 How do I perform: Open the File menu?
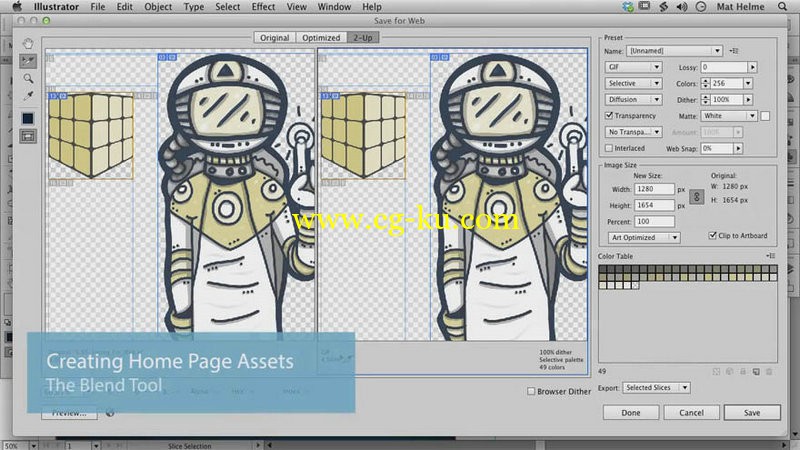coord(97,7)
